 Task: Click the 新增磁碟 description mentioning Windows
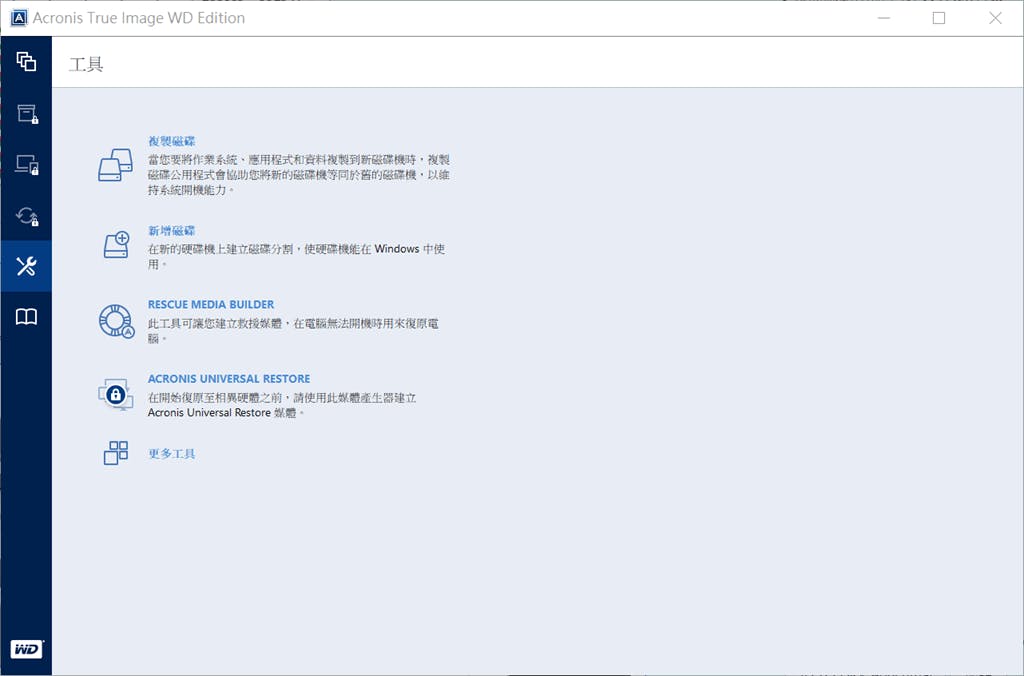(296, 257)
